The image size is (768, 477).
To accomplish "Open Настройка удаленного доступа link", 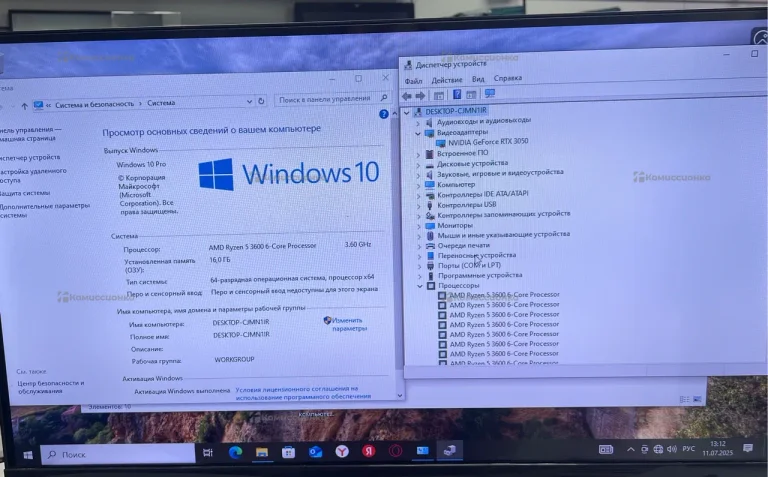I will click(33, 176).
